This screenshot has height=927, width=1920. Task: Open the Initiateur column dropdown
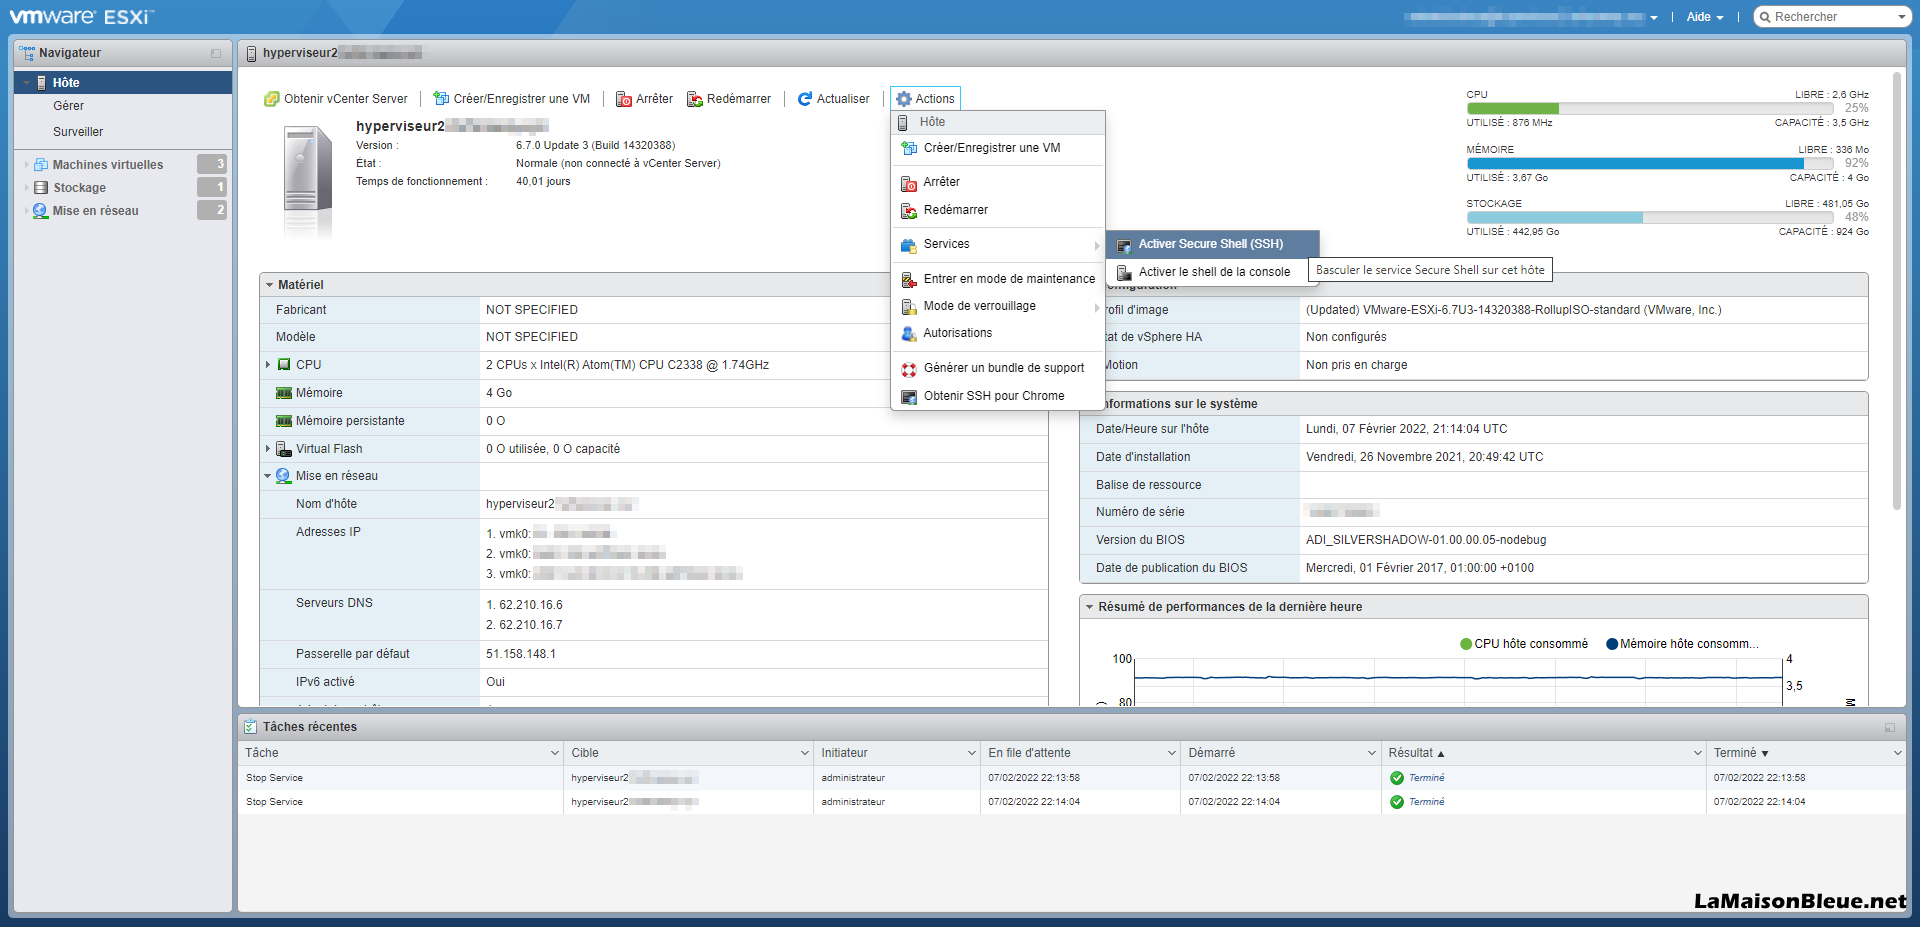[971, 753]
